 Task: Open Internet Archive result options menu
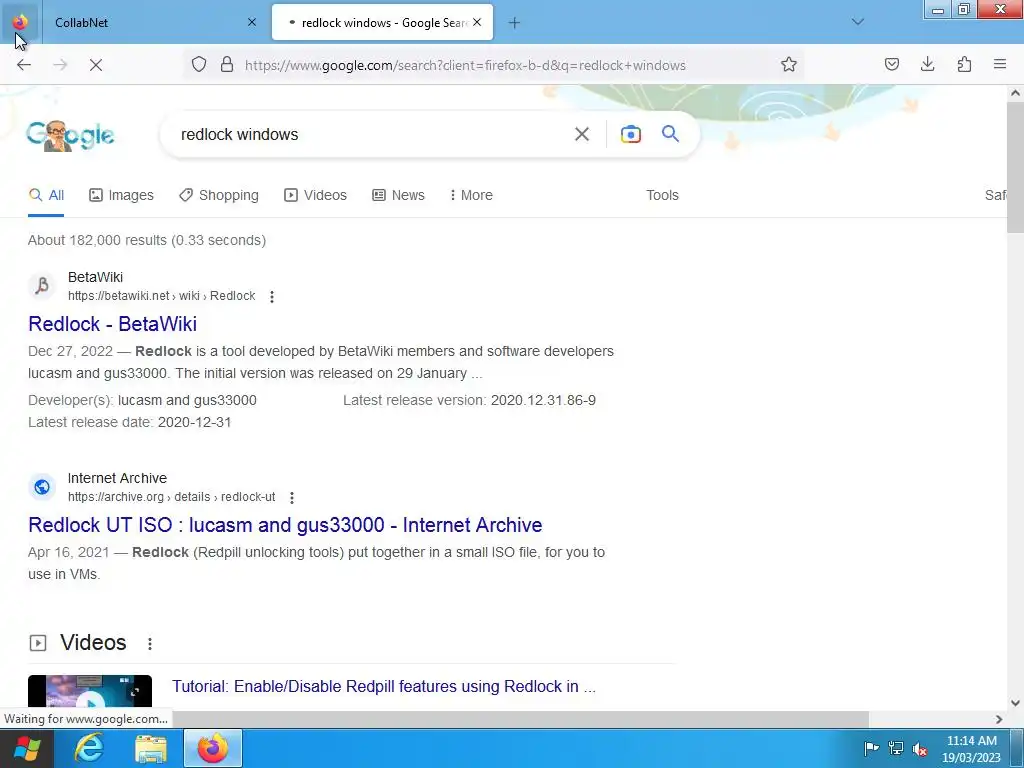pyautogui.click(x=292, y=498)
